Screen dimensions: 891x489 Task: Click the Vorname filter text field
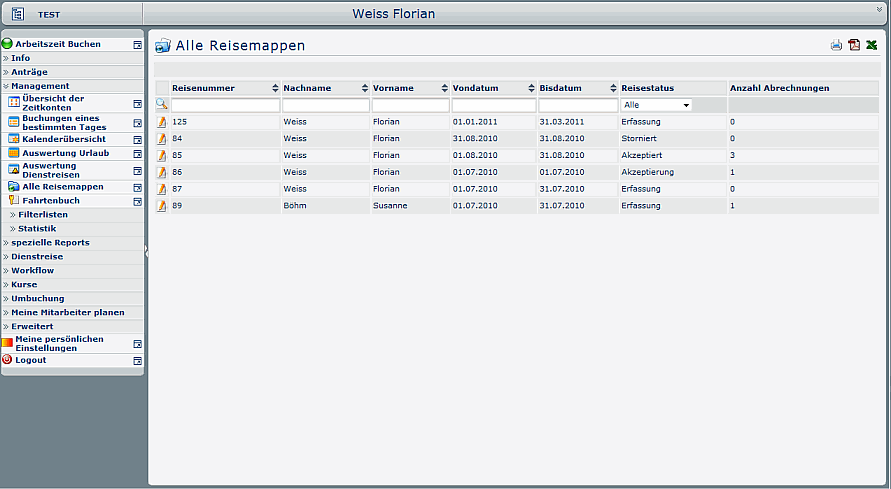[410, 105]
